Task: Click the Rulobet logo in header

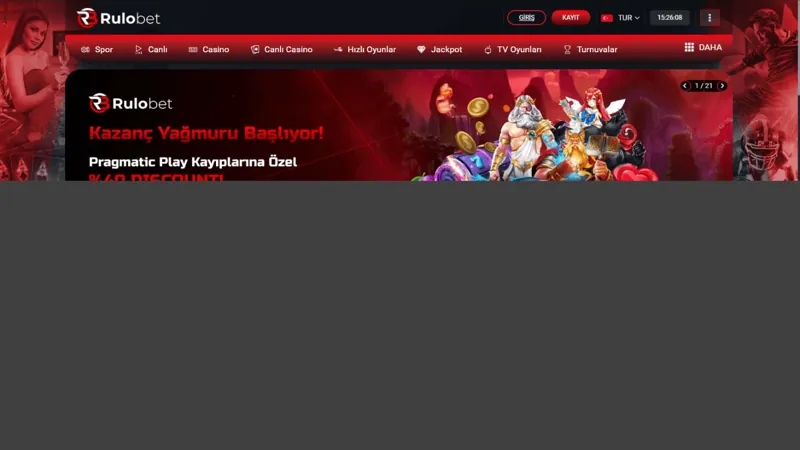Action: [118, 18]
